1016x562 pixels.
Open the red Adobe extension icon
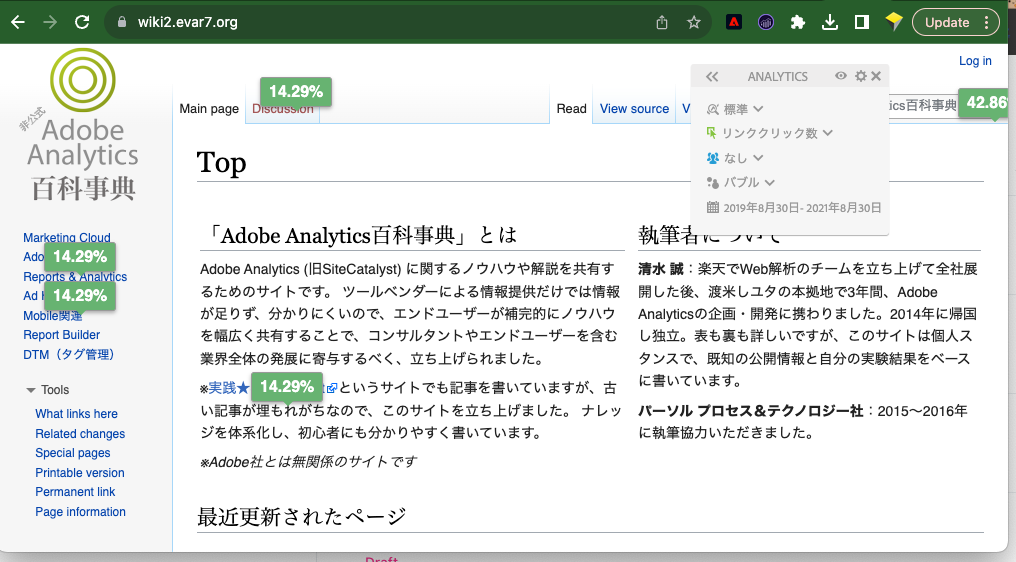(x=733, y=23)
